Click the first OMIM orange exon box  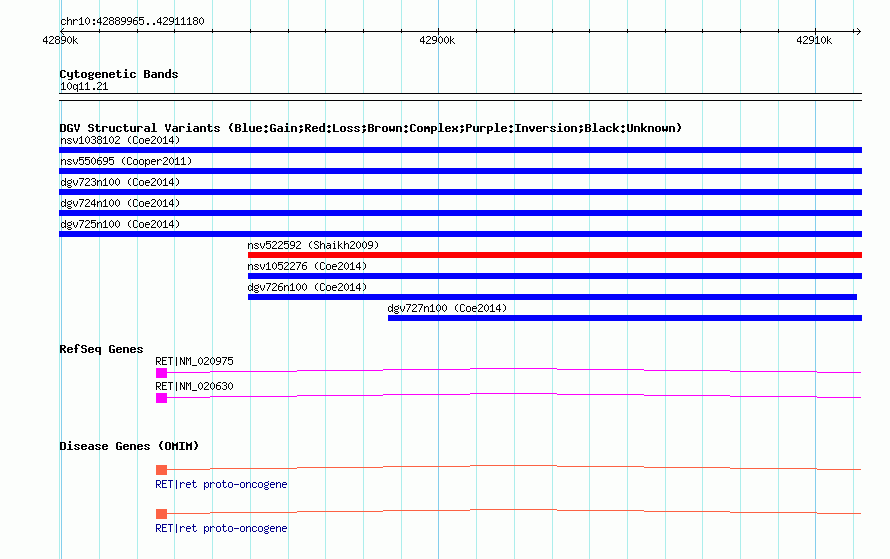click(162, 470)
